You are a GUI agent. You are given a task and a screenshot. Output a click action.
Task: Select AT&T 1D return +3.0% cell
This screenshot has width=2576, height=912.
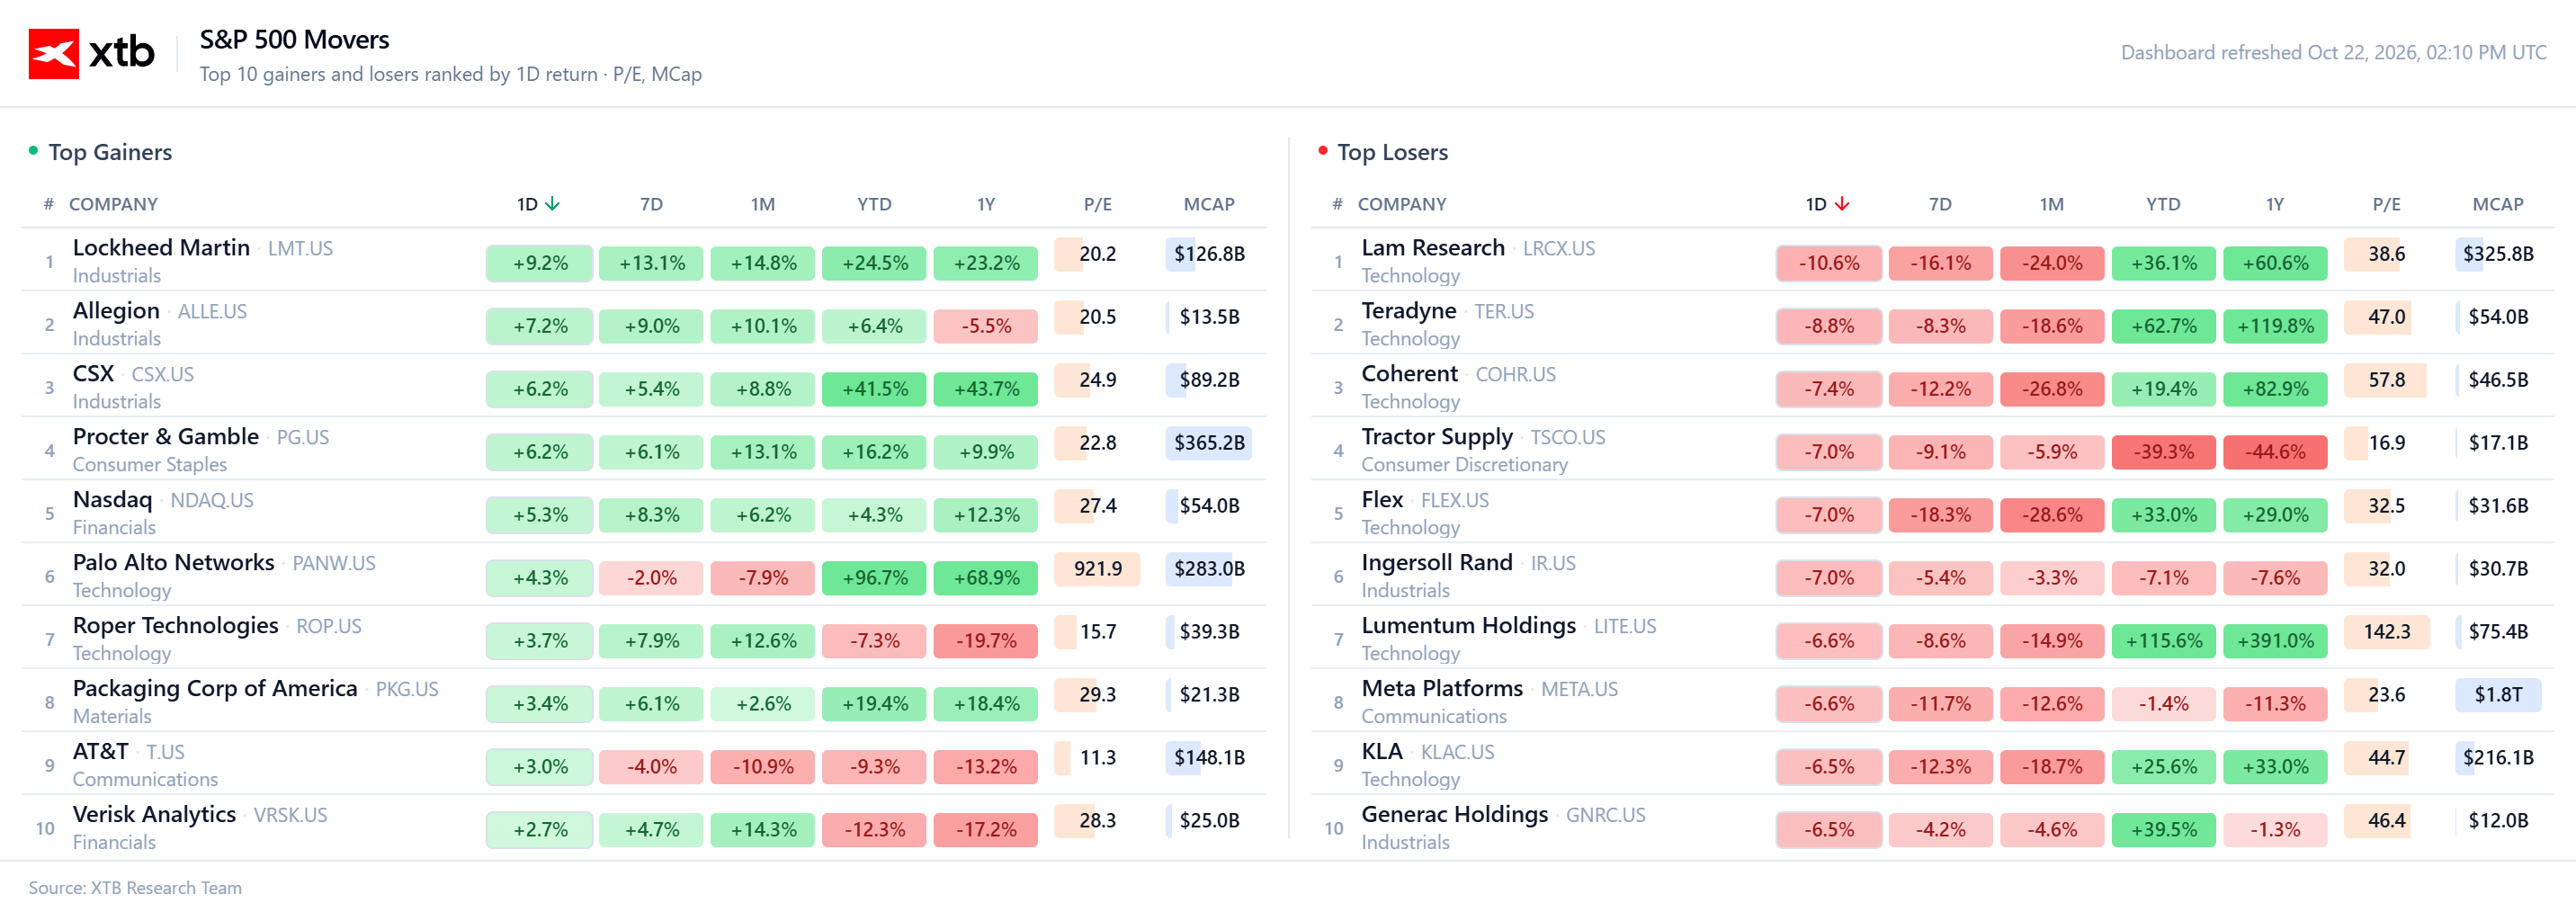(540, 767)
